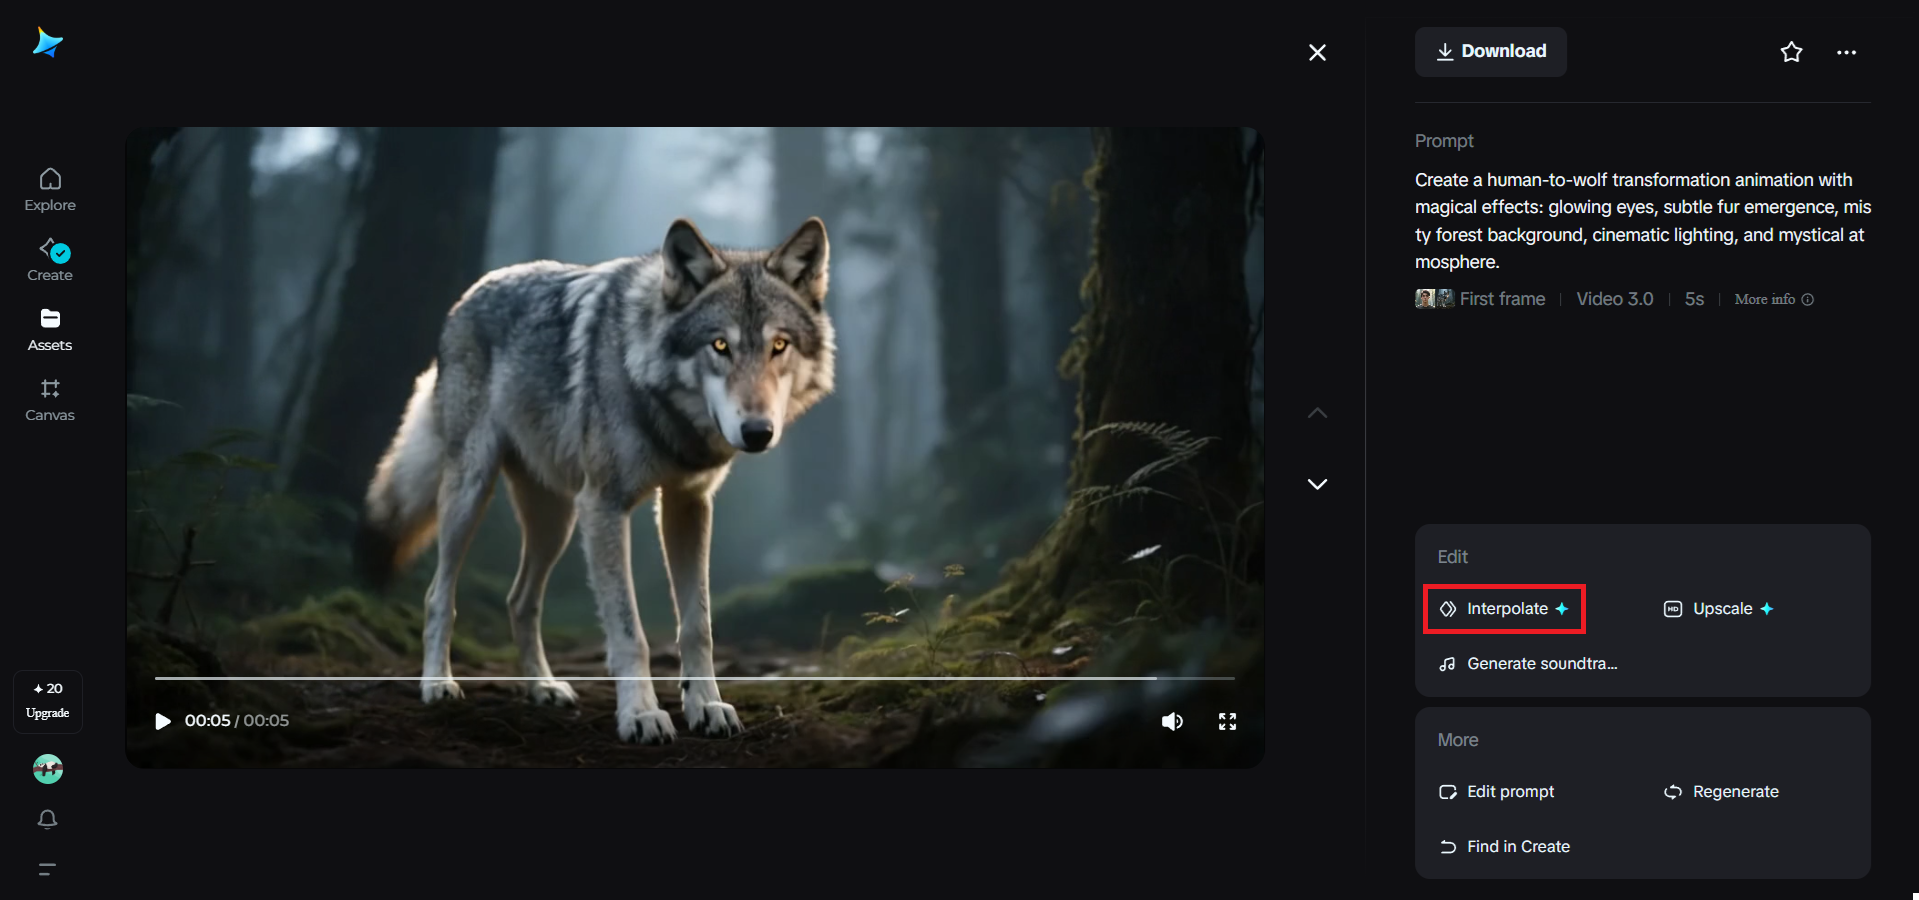Open More info details
The height and width of the screenshot is (900, 1919).
pos(1773,299)
